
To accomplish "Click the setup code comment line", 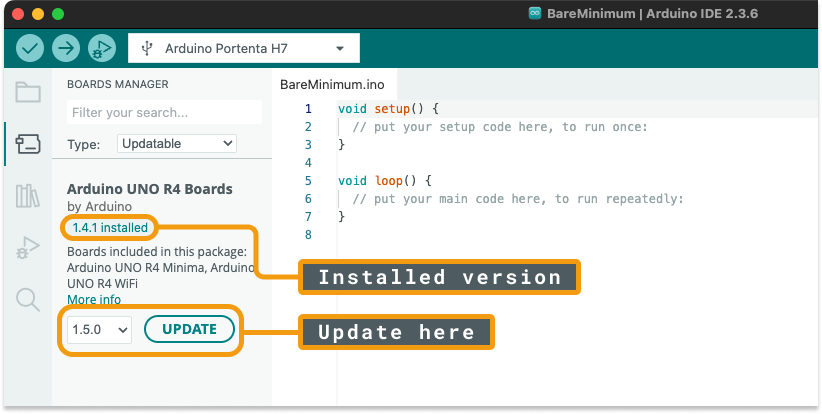I will [x=500, y=127].
